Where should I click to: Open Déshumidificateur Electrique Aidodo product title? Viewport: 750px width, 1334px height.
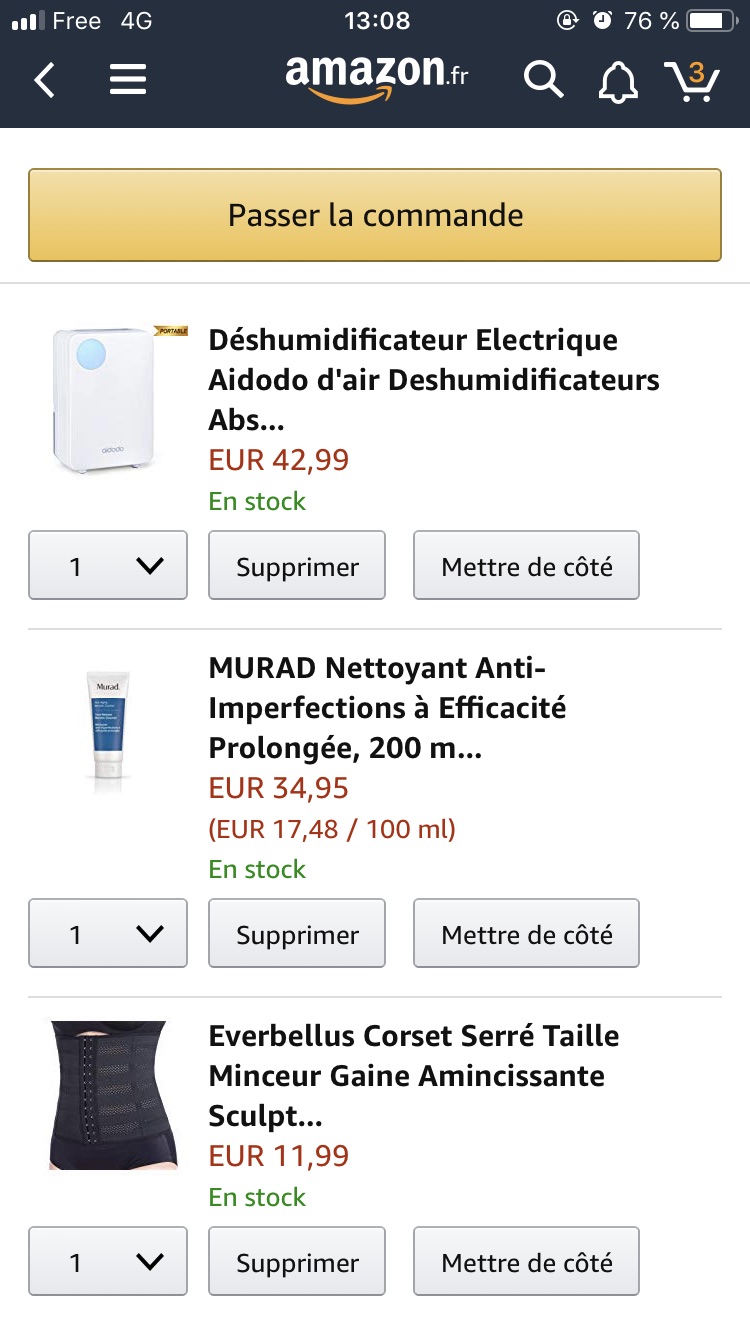tap(434, 380)
